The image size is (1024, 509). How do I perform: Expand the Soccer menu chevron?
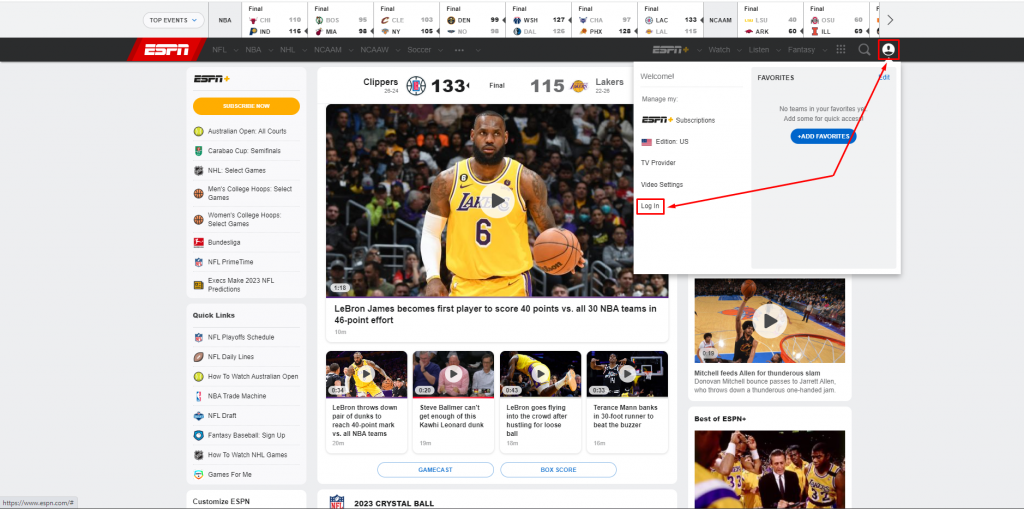(440, 50)
